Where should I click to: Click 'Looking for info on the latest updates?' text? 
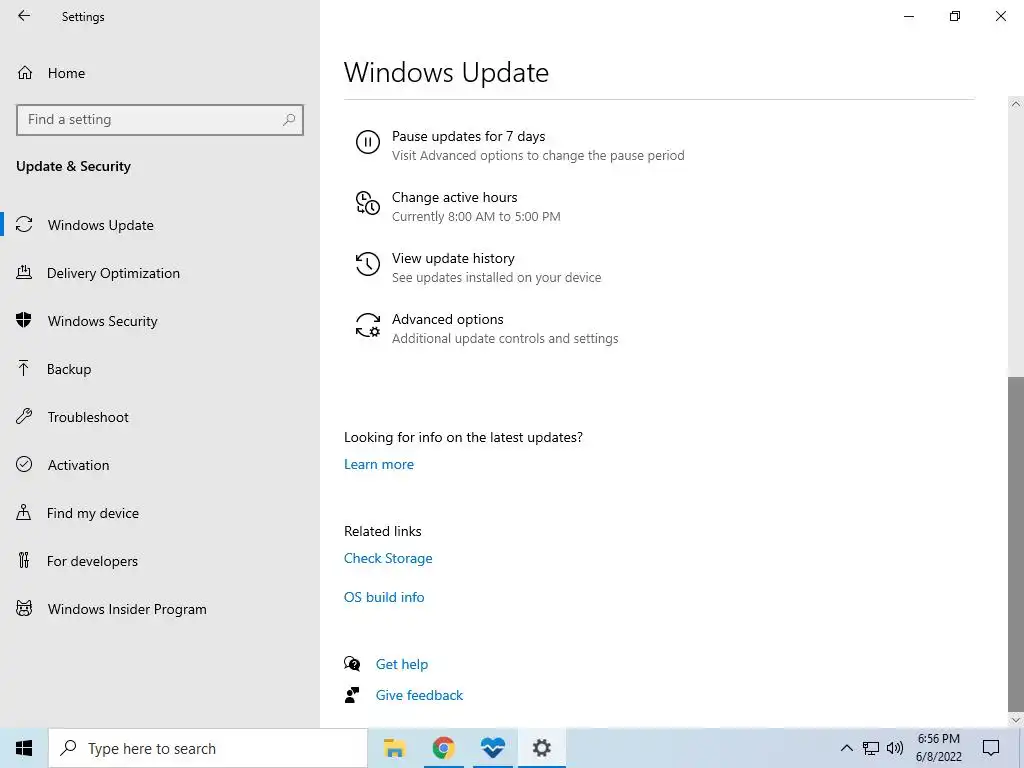(463, 437)
